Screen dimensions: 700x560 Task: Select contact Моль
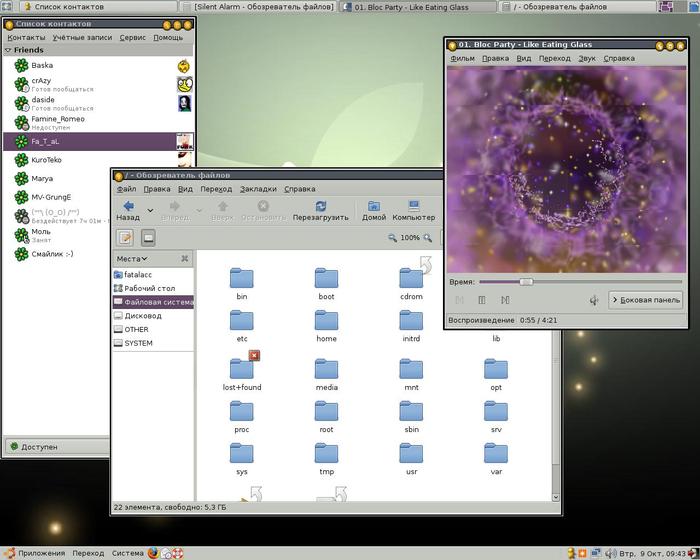56,235
